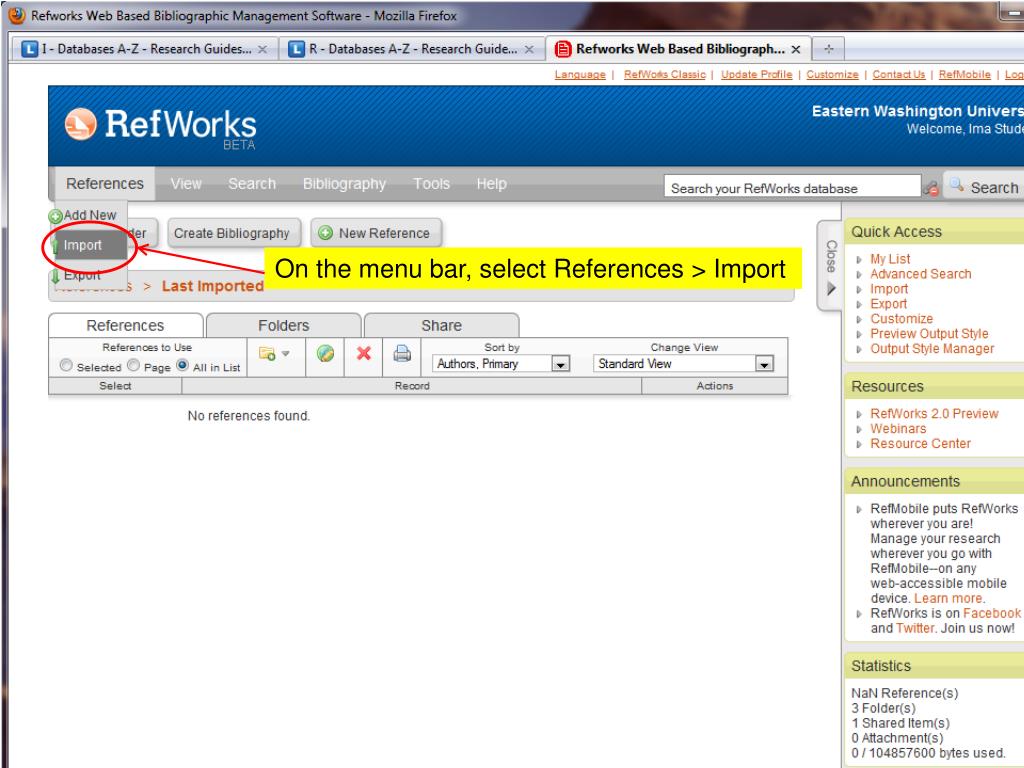The width and height of the screenshot is (1024, 768).
Task: Click the attachment search icon beside search box
Action: tap(931, 188)
